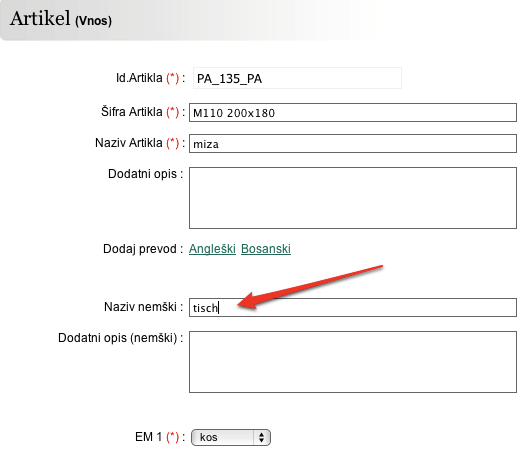Add a Bosanski translation

coord(266,249)
